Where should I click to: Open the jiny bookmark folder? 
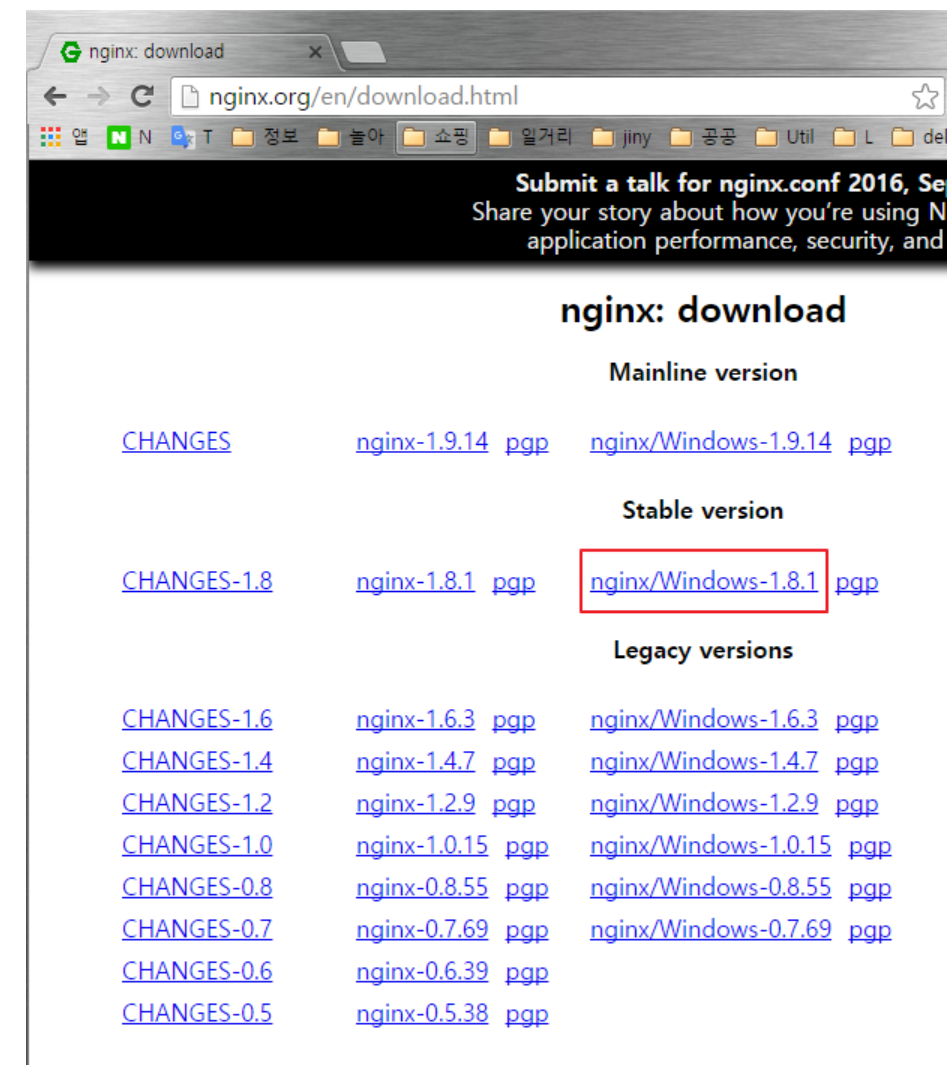(x=622, y=138)
